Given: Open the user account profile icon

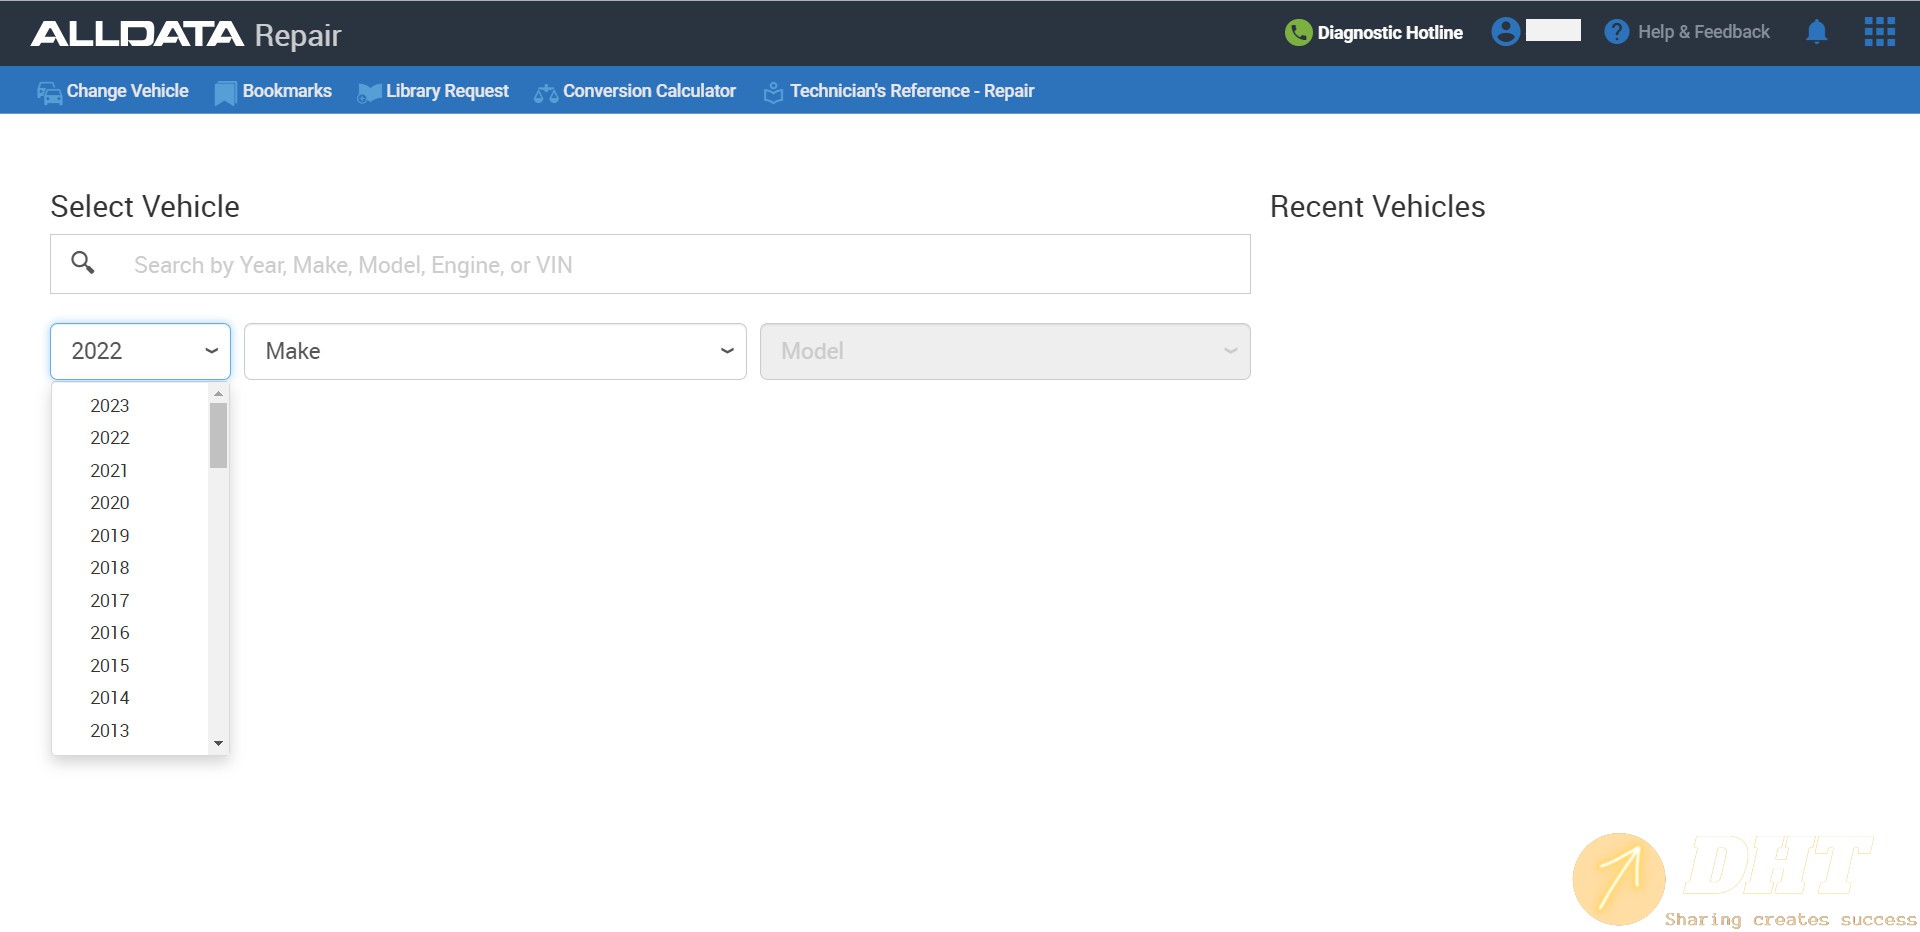Looking at the screenshot, I should [1505, 31].
